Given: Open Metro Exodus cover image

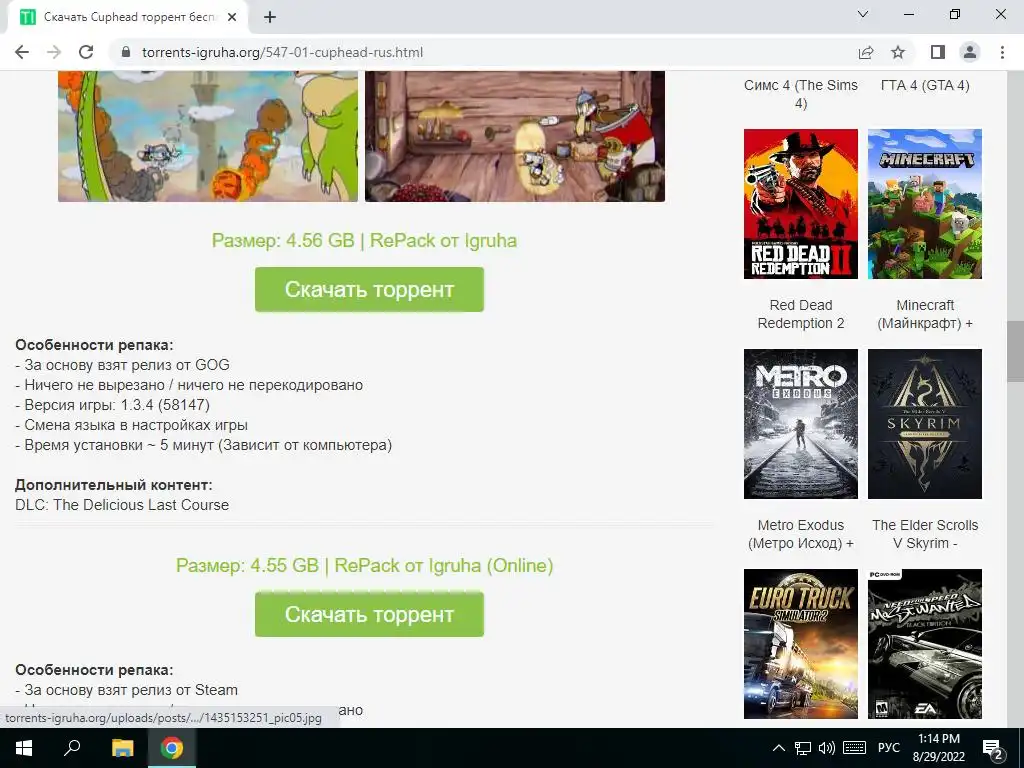Looking at the screenshot, I should tap(801, 424).
